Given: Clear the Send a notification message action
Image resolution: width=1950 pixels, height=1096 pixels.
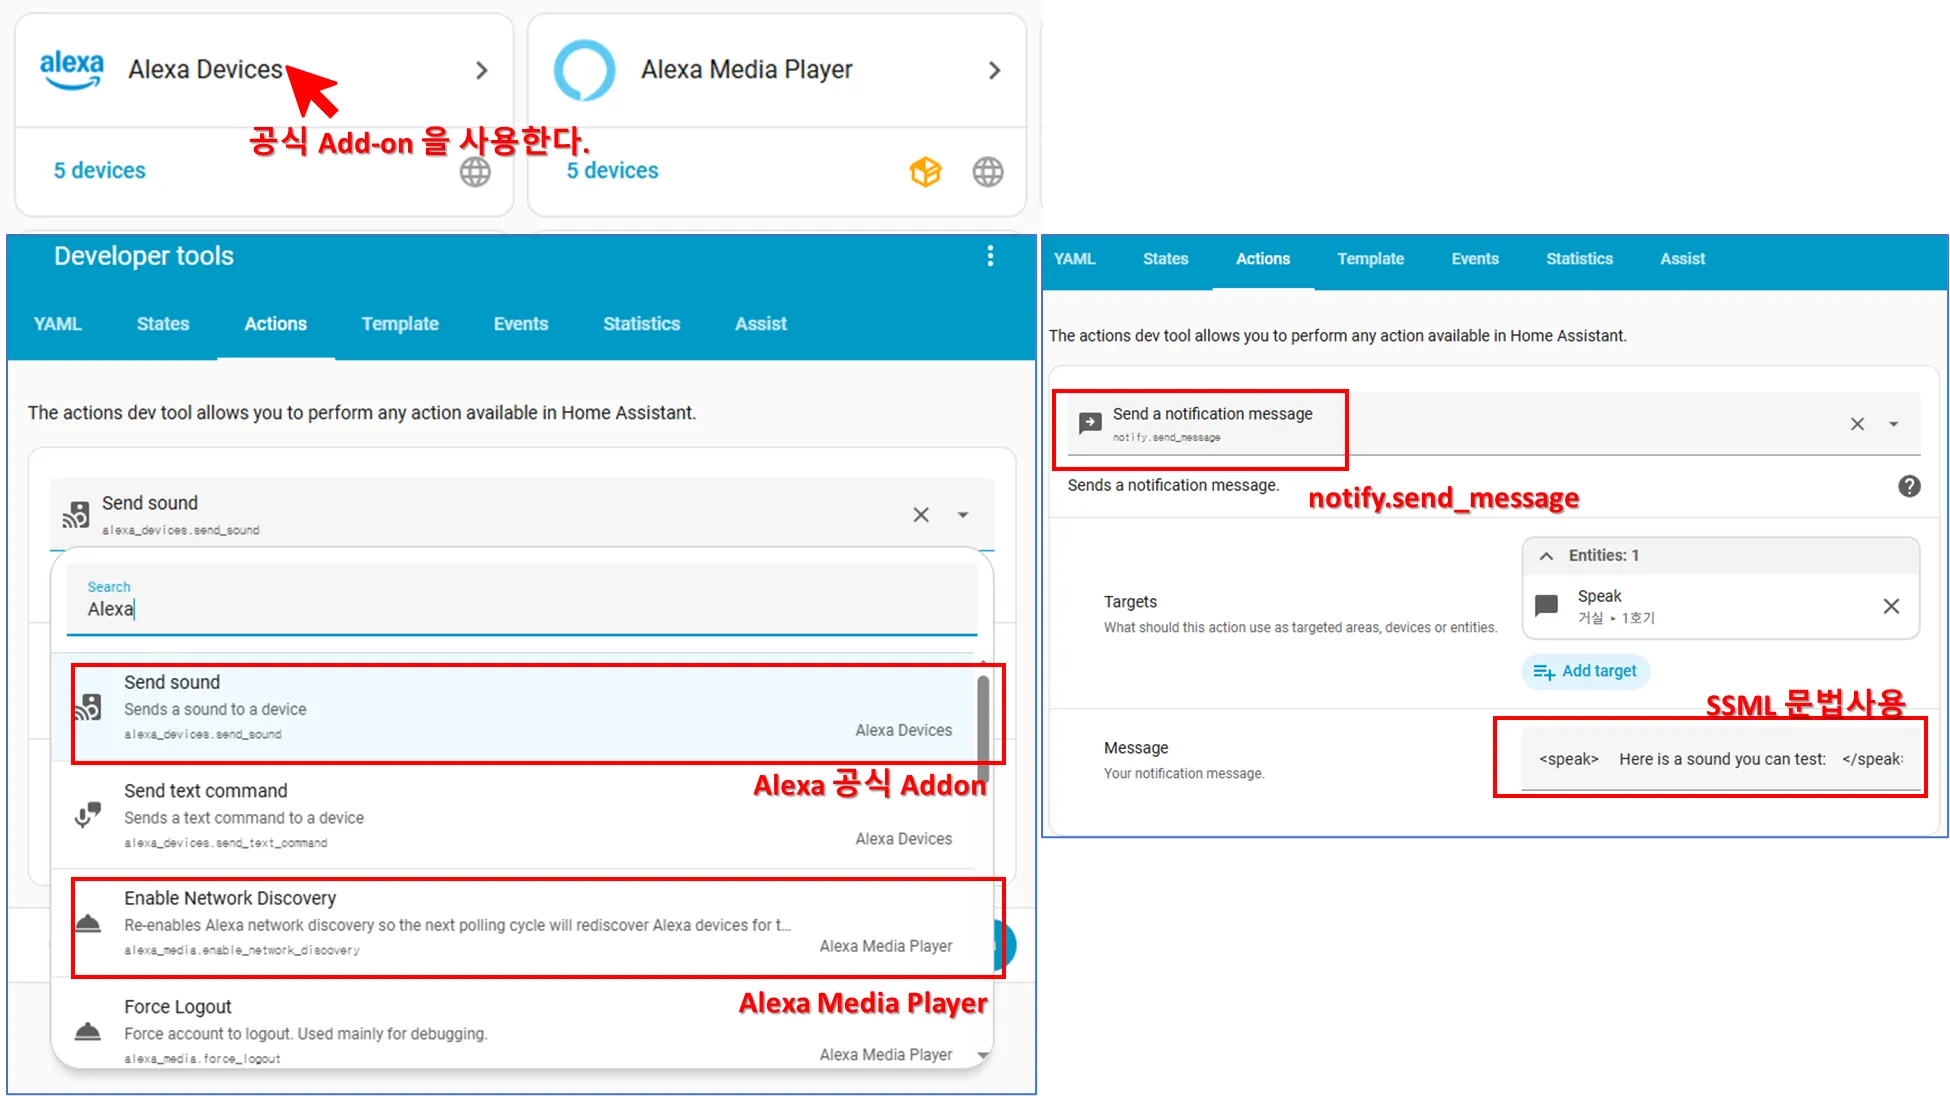Looking at the screenshot, I should tap(1857, 424).
